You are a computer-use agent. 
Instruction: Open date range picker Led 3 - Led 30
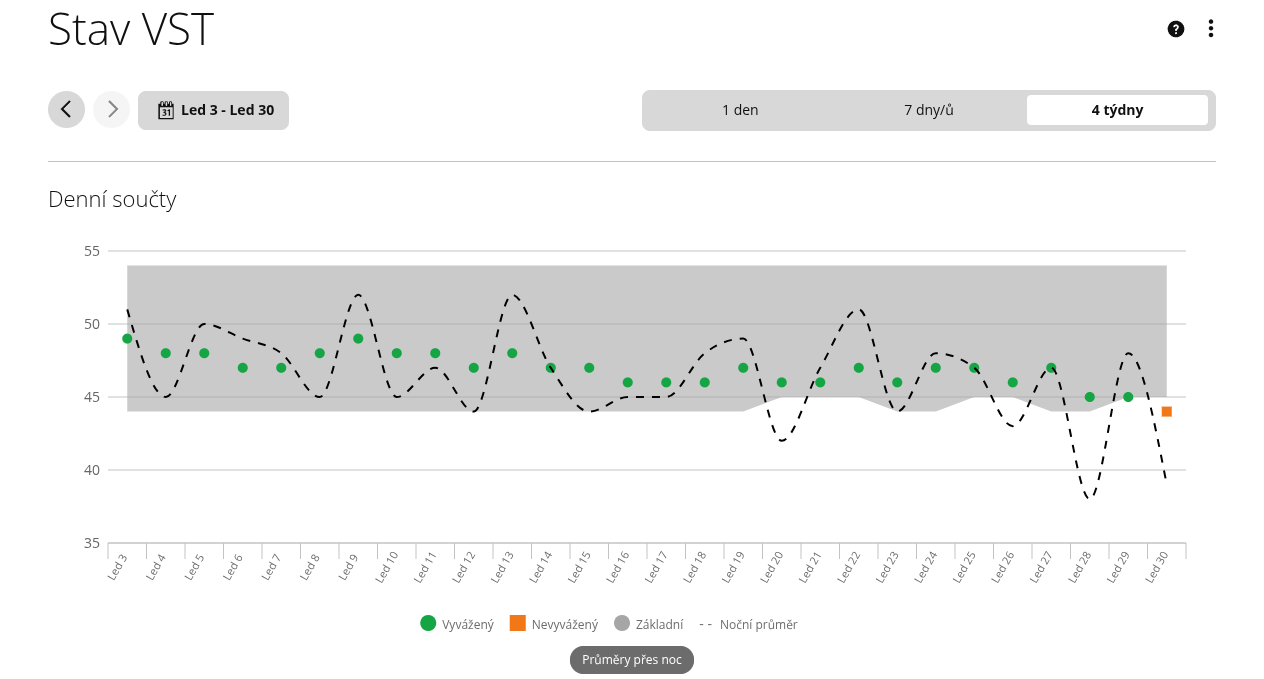point(214,110)
